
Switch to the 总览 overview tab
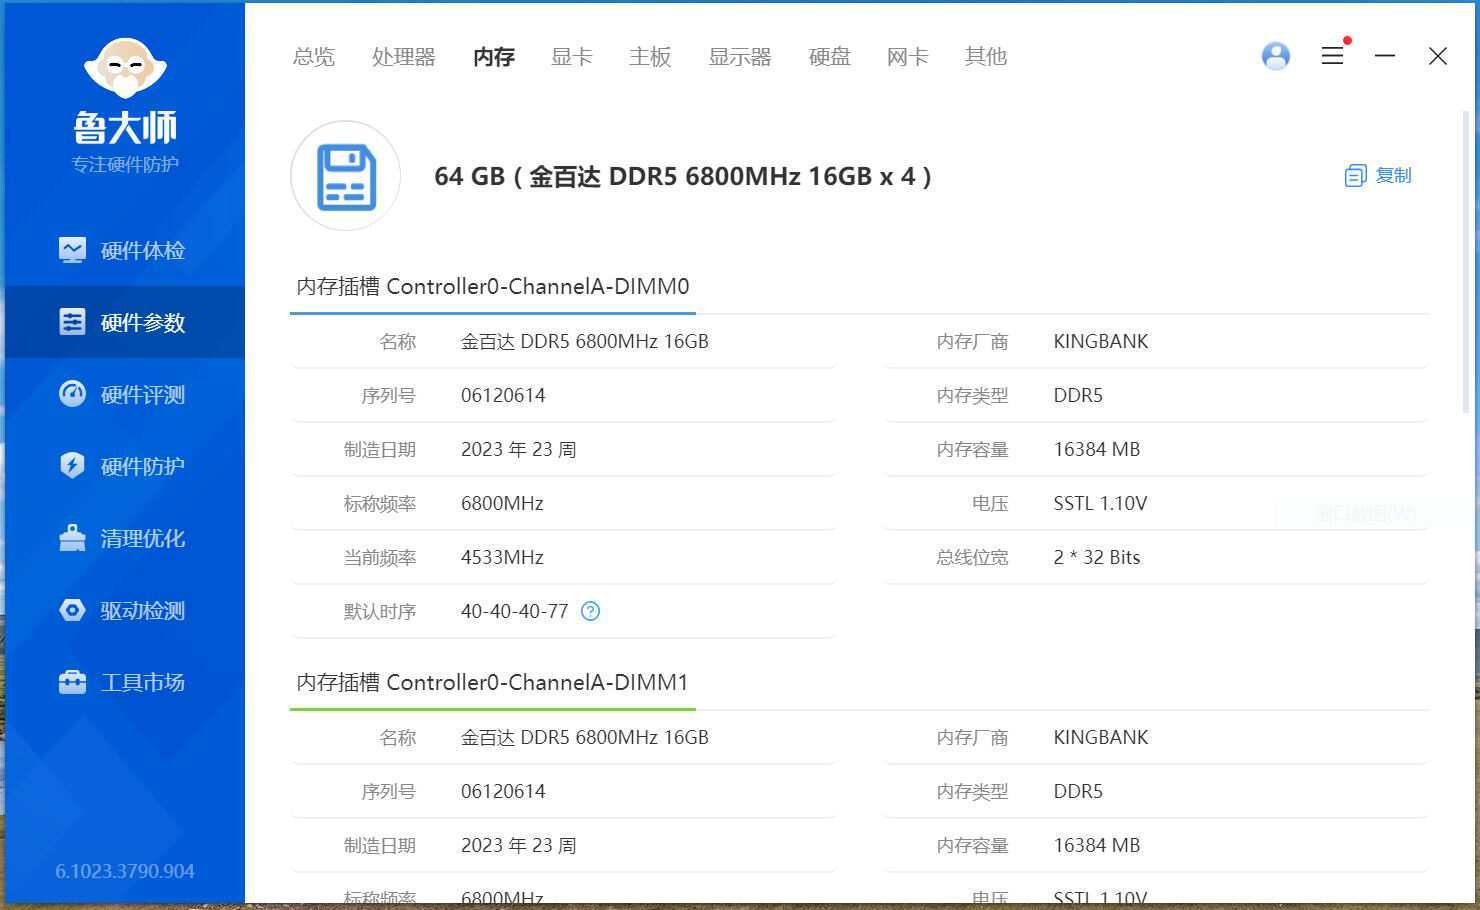click(313, 57)
